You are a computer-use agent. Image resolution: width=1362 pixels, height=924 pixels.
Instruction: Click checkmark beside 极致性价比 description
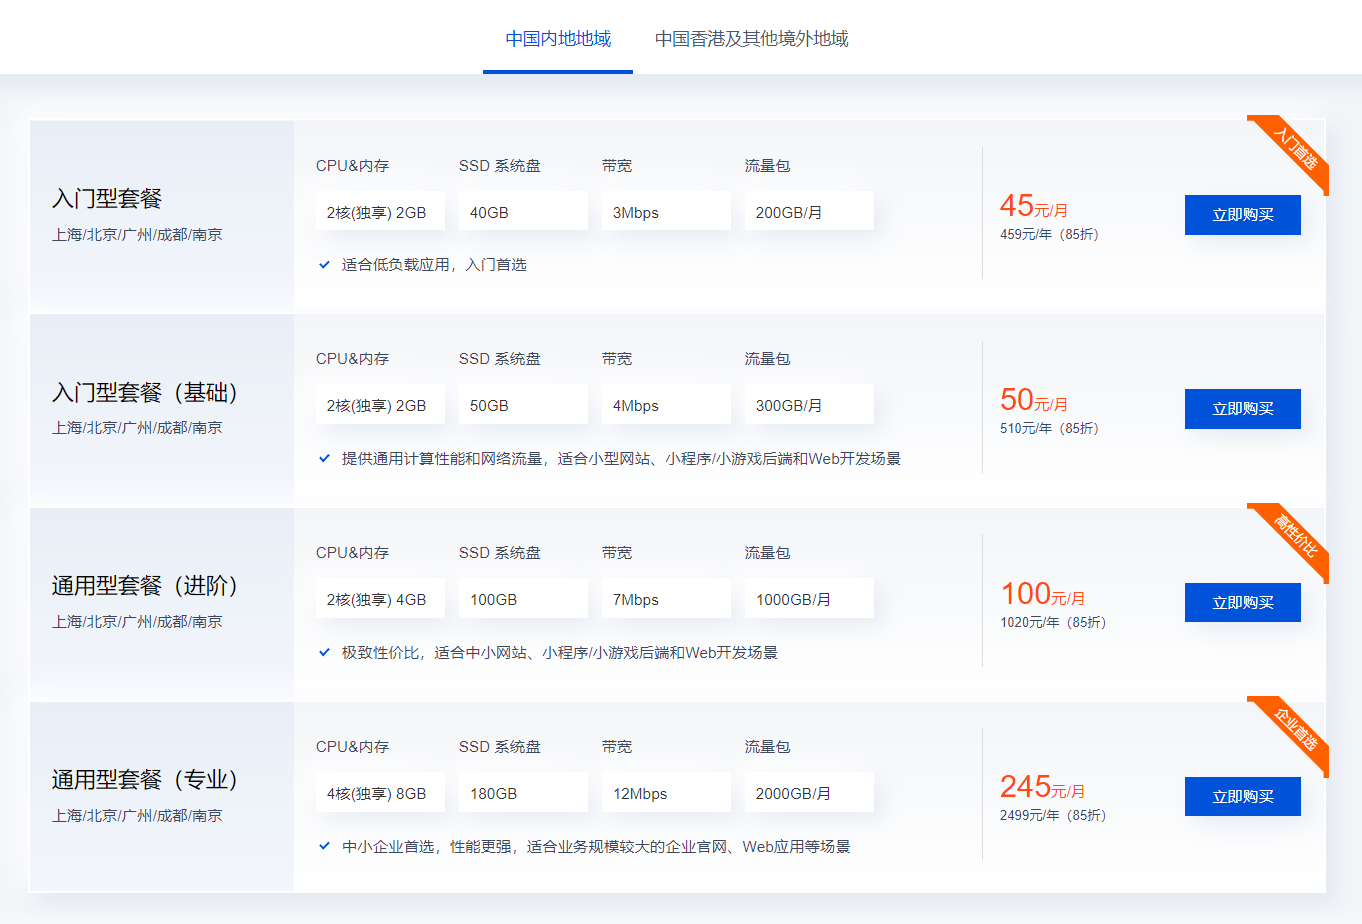coord(324,653)
